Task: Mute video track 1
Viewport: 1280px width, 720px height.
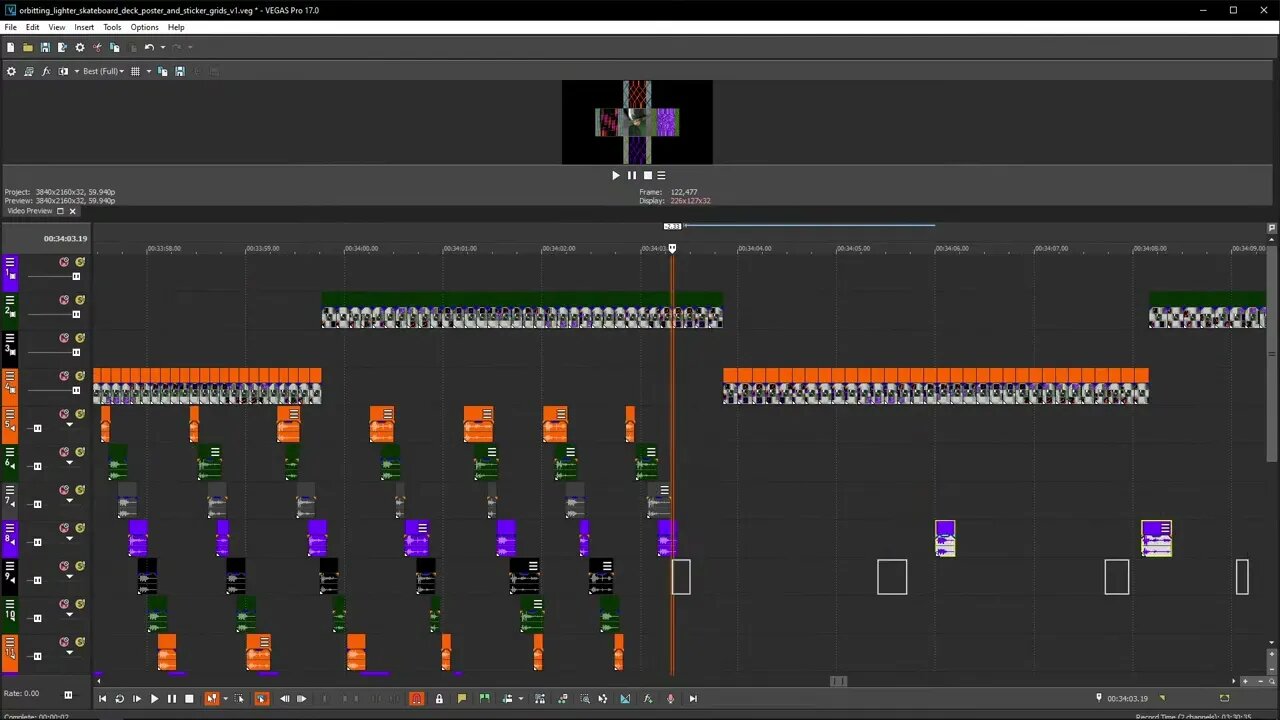Action: pyautogui.click(x=64, y=262)
